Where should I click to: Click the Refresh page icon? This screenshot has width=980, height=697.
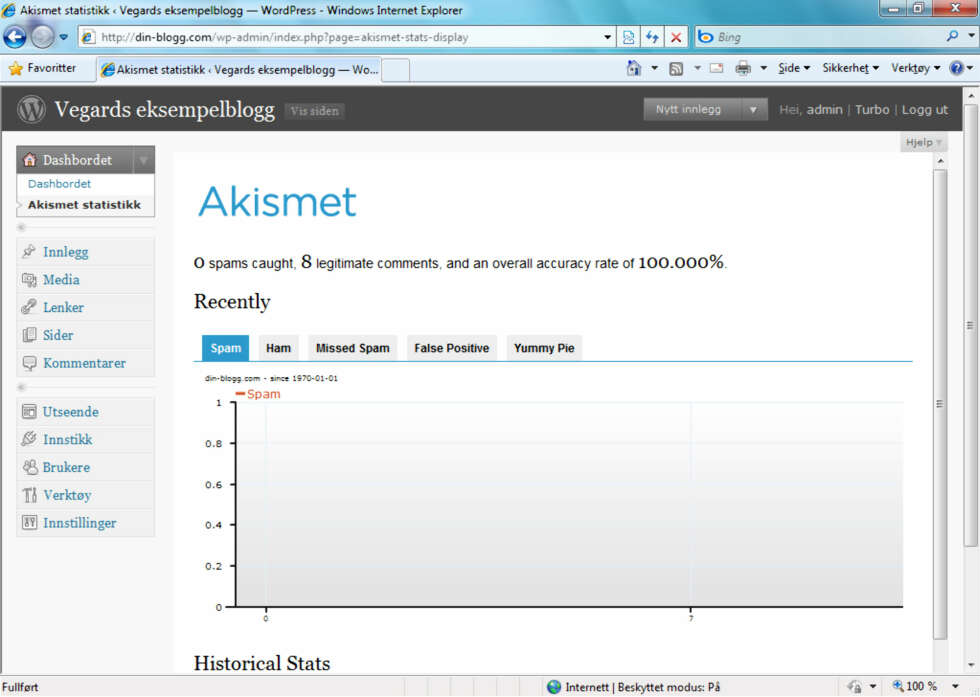[652, 37]
